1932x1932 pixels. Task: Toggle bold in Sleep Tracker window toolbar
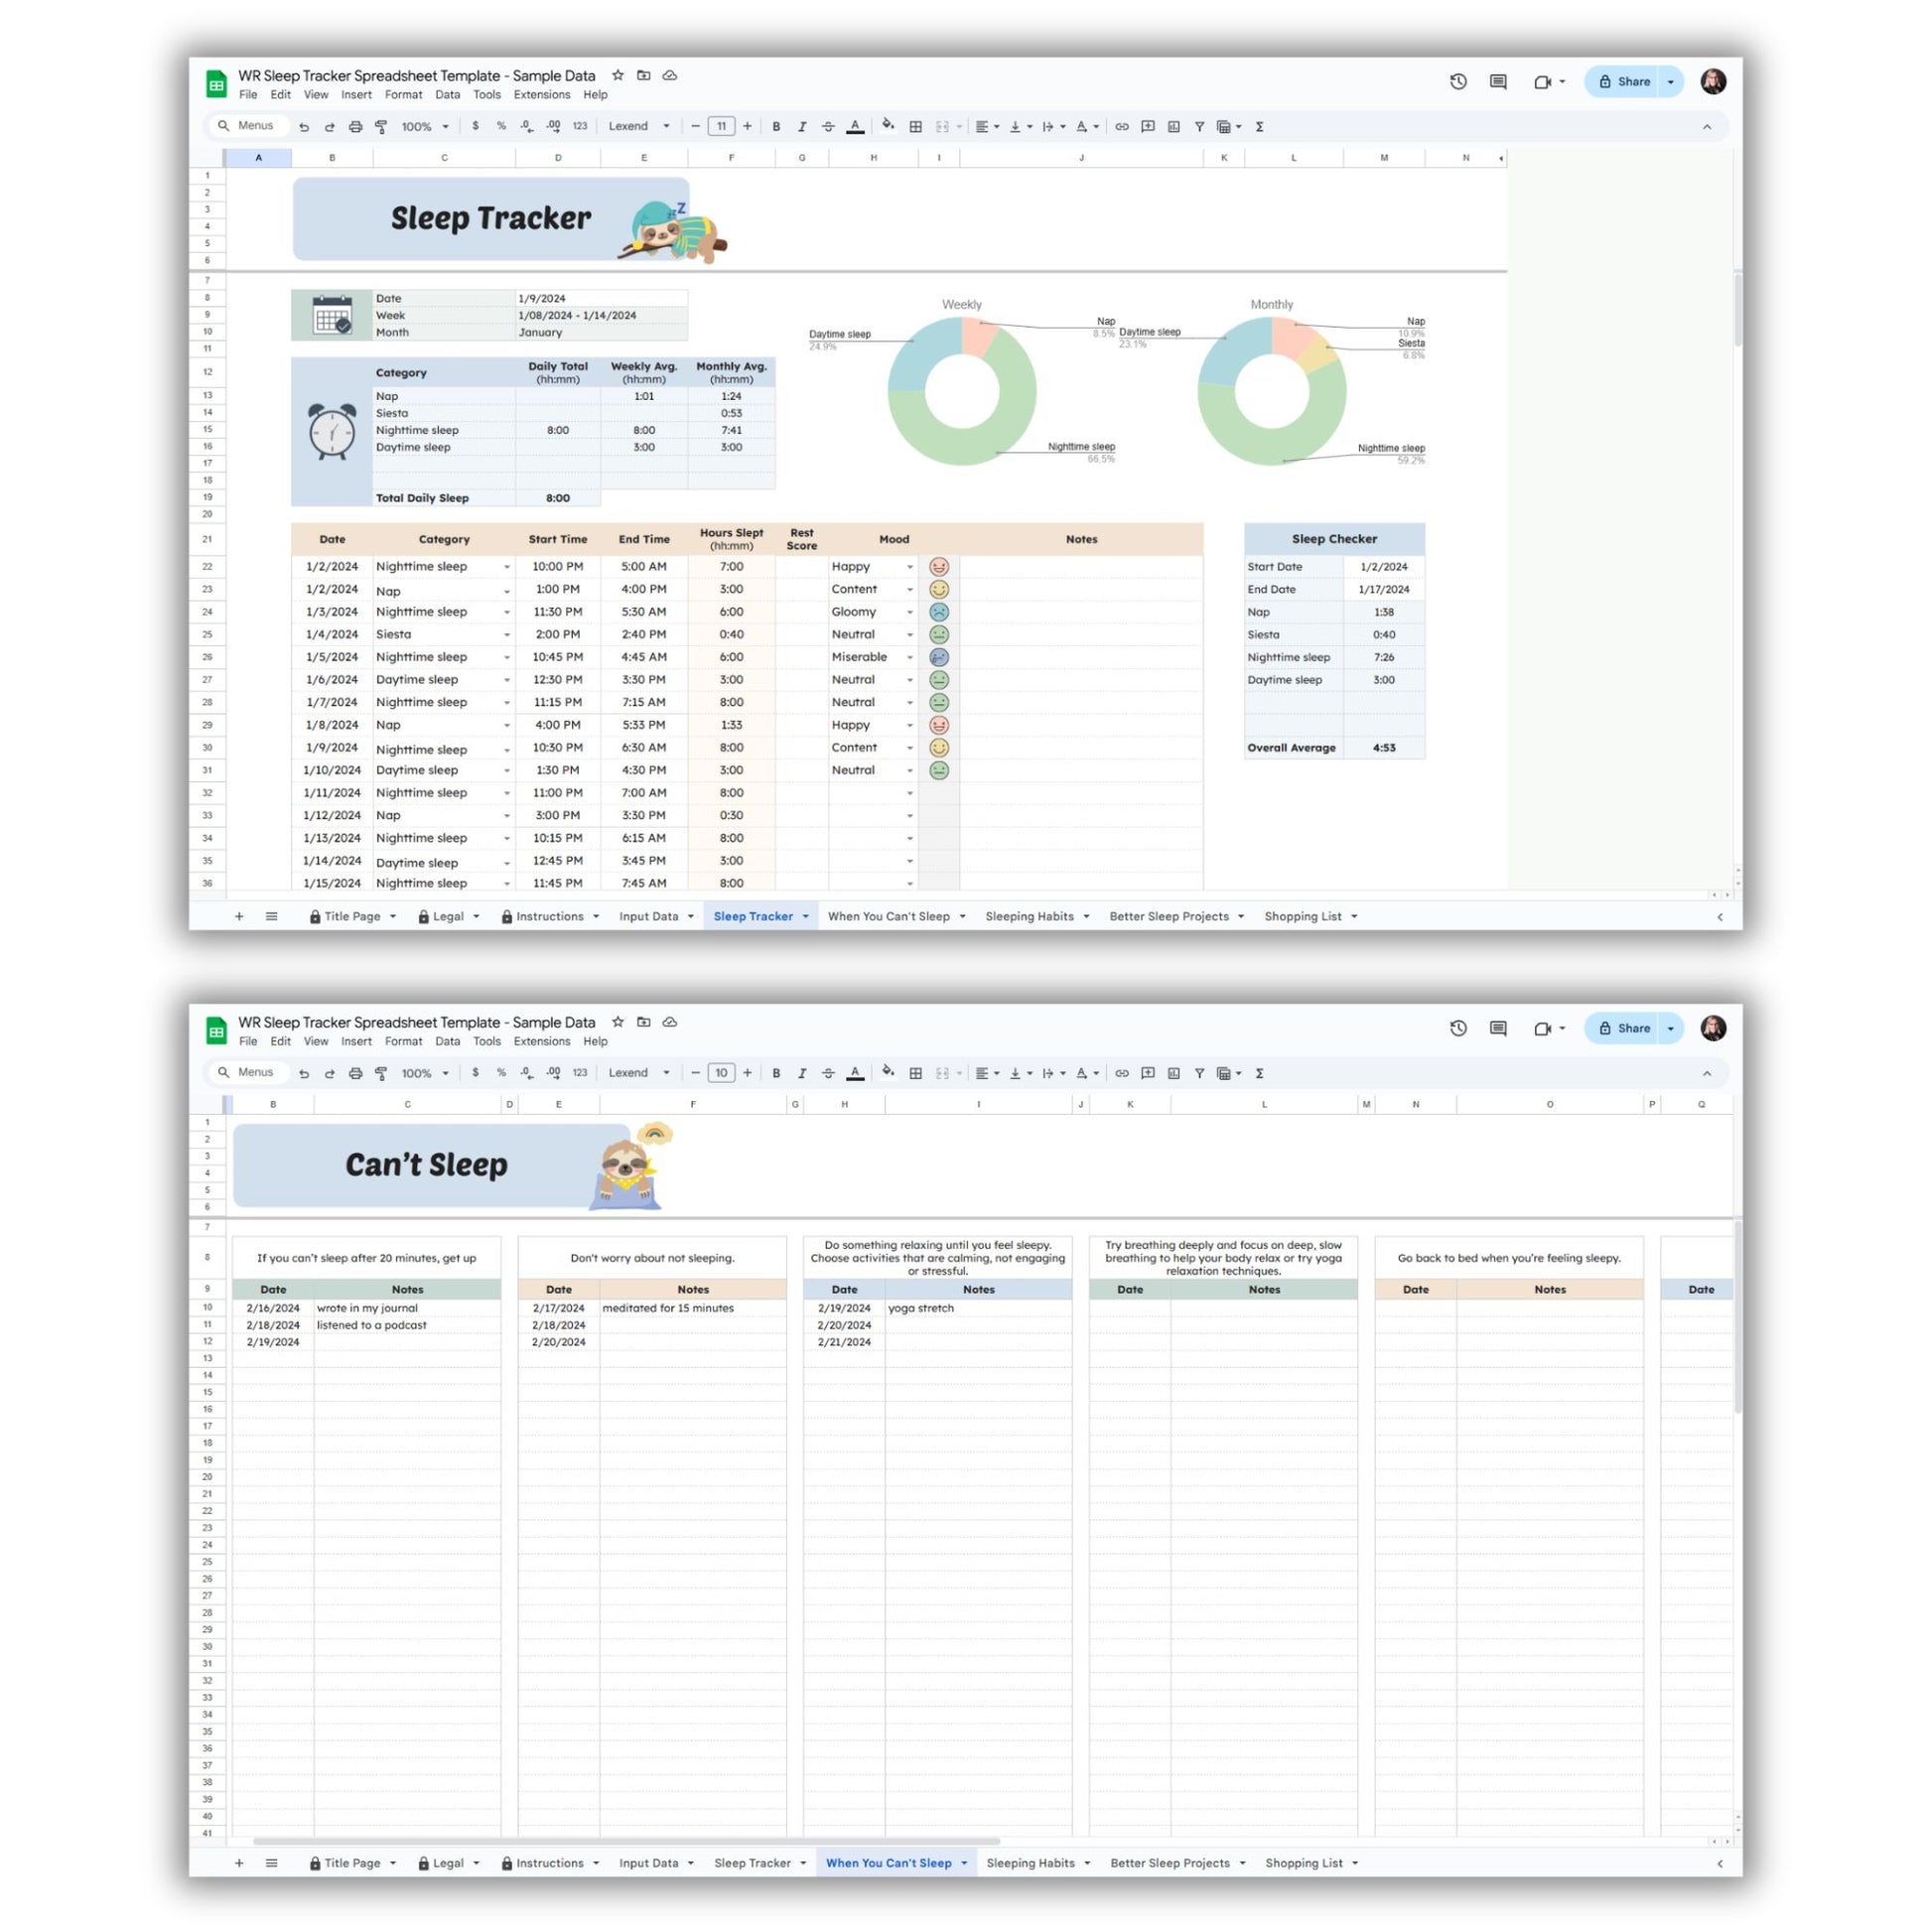pos(776,127)
